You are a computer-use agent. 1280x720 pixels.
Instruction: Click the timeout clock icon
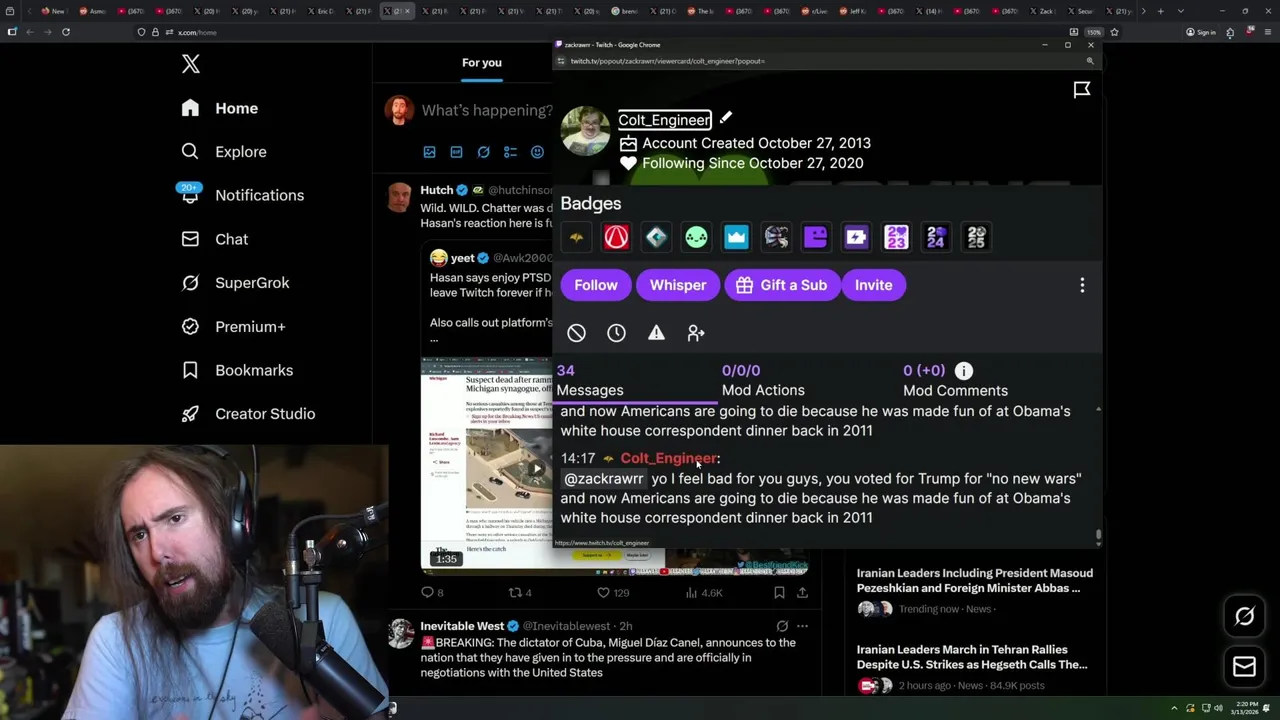point(616,333)
